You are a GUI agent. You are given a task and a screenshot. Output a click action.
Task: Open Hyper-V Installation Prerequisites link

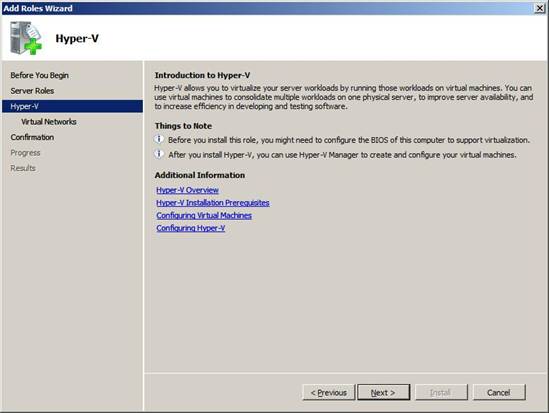click(x=213, y=203)
